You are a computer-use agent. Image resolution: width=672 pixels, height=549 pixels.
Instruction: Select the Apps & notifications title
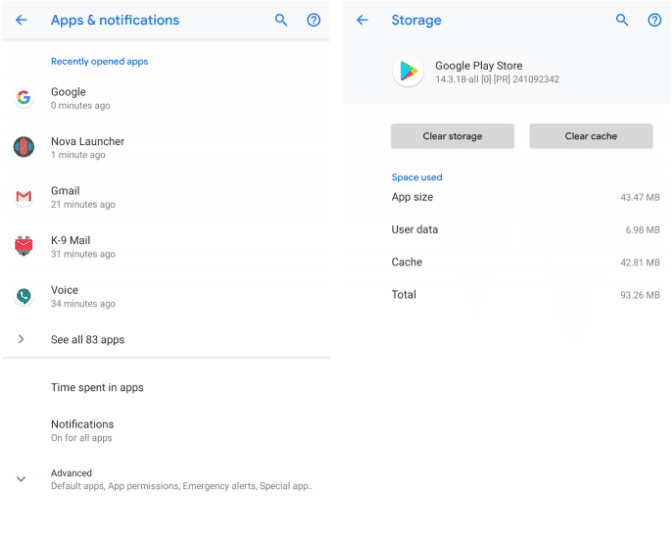(x=115, y=20)
